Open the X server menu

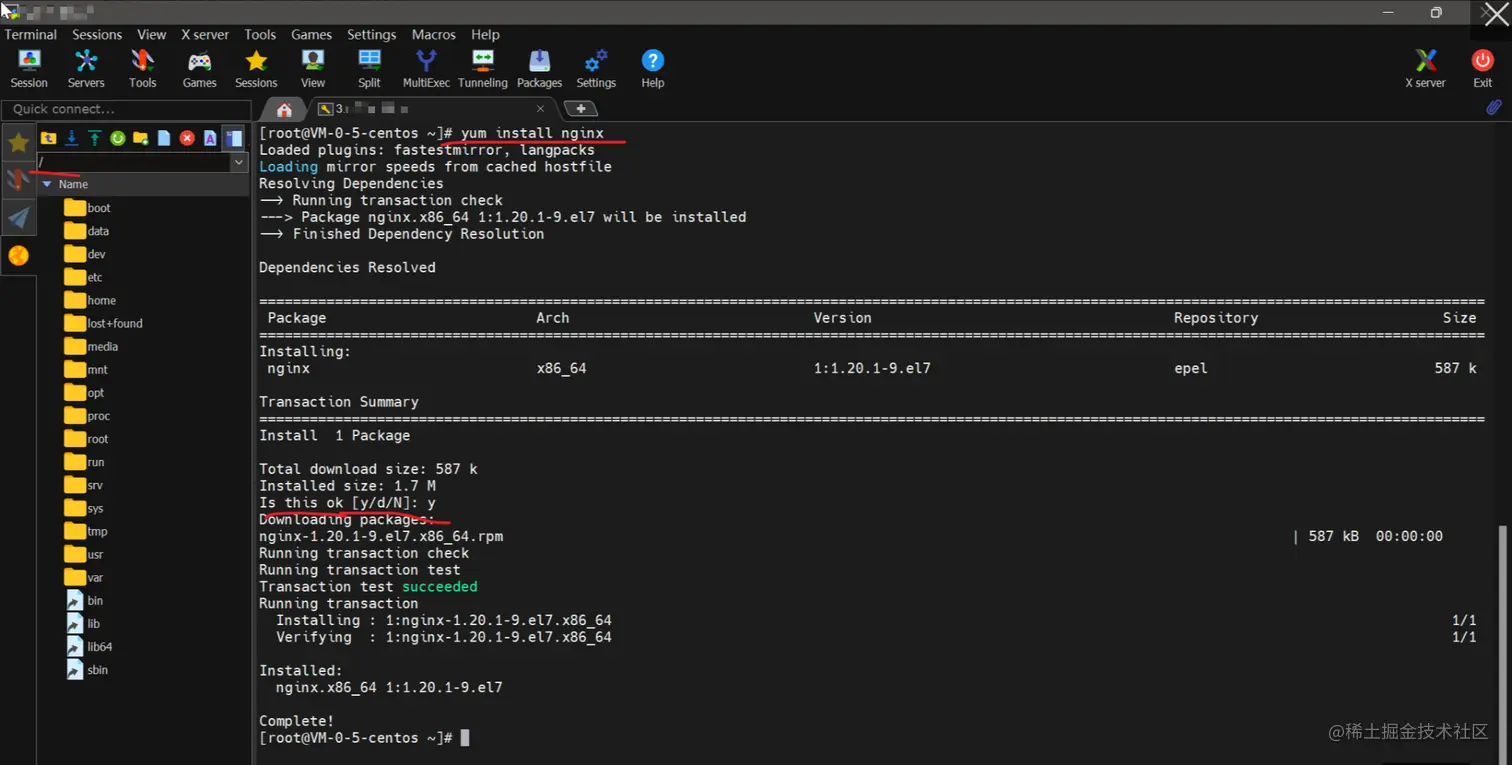(205, 34)
